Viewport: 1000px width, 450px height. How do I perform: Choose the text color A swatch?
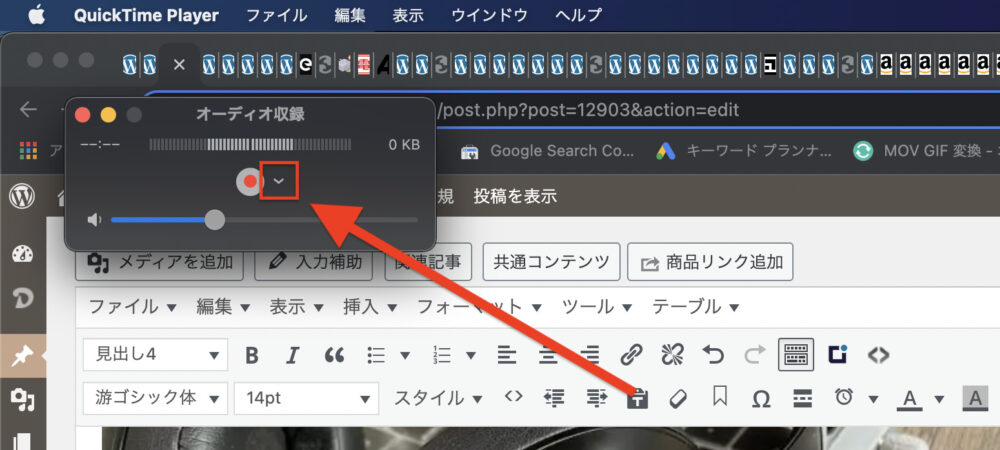(x=910, y=399)
